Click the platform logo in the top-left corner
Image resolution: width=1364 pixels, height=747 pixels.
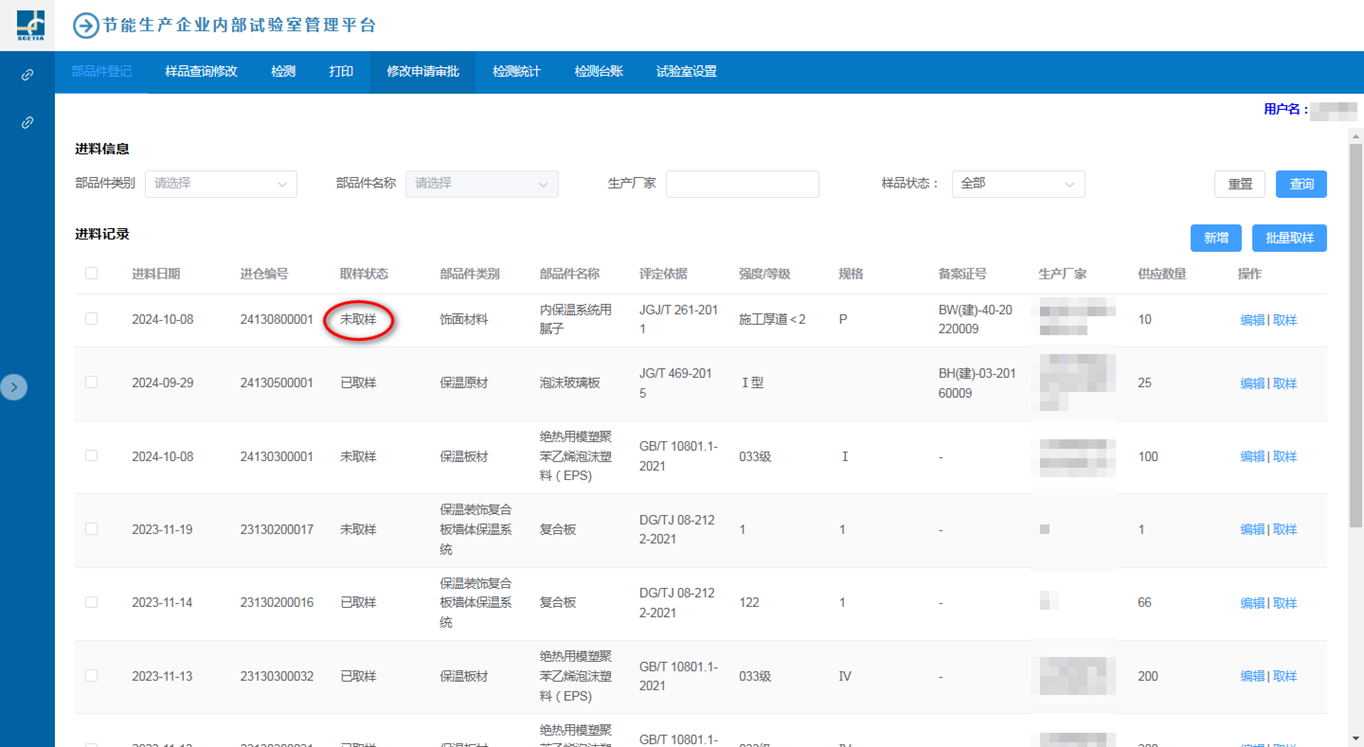[29, 25]
